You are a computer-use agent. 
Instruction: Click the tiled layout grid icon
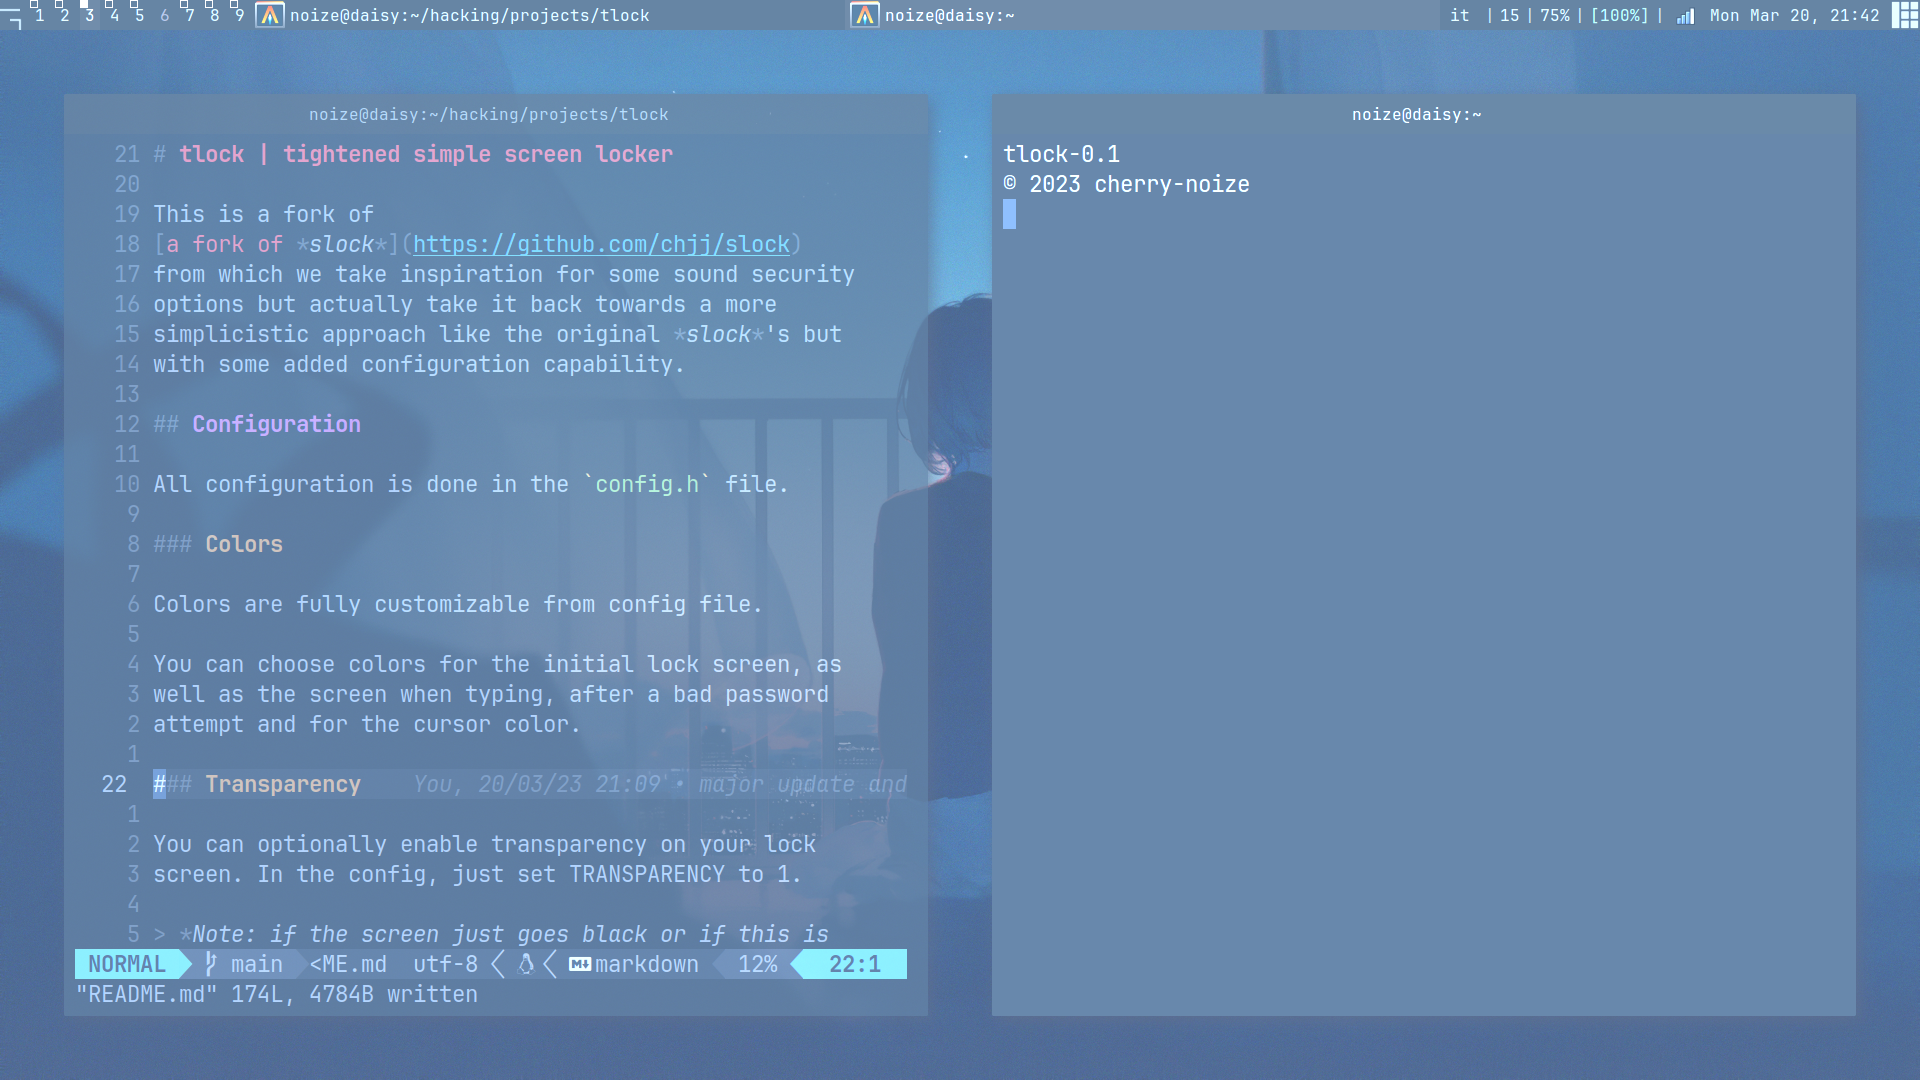coord(1904,15)
